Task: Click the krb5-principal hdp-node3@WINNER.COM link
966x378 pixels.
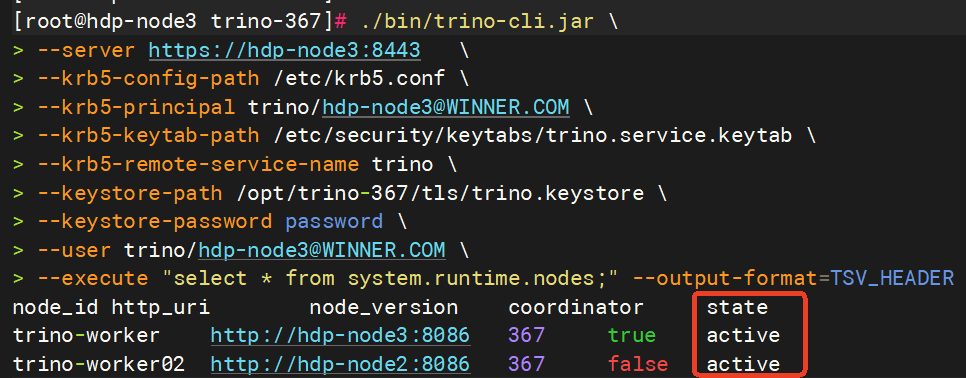Action: pyautogui.click(x=446, y=107)
